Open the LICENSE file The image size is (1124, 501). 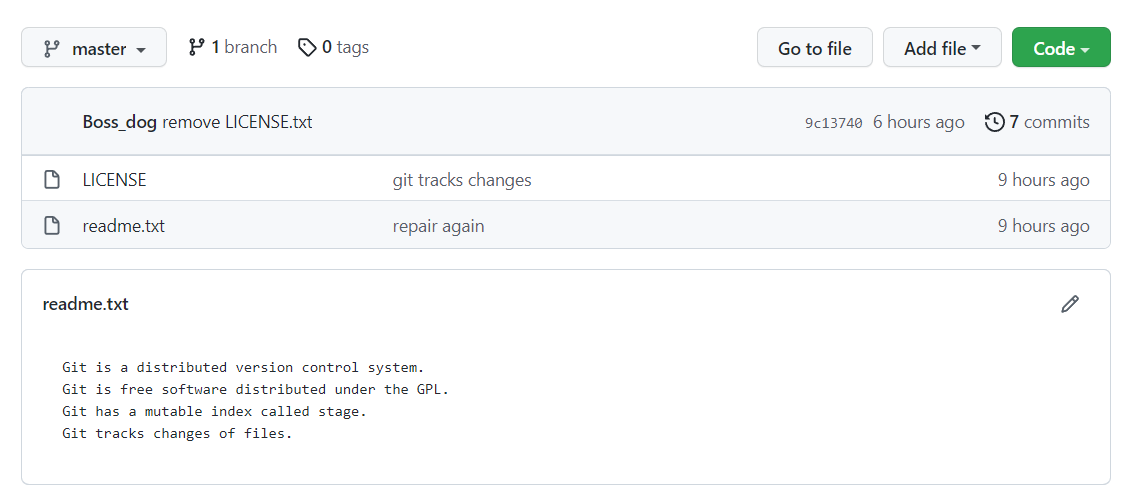[115, 180]
